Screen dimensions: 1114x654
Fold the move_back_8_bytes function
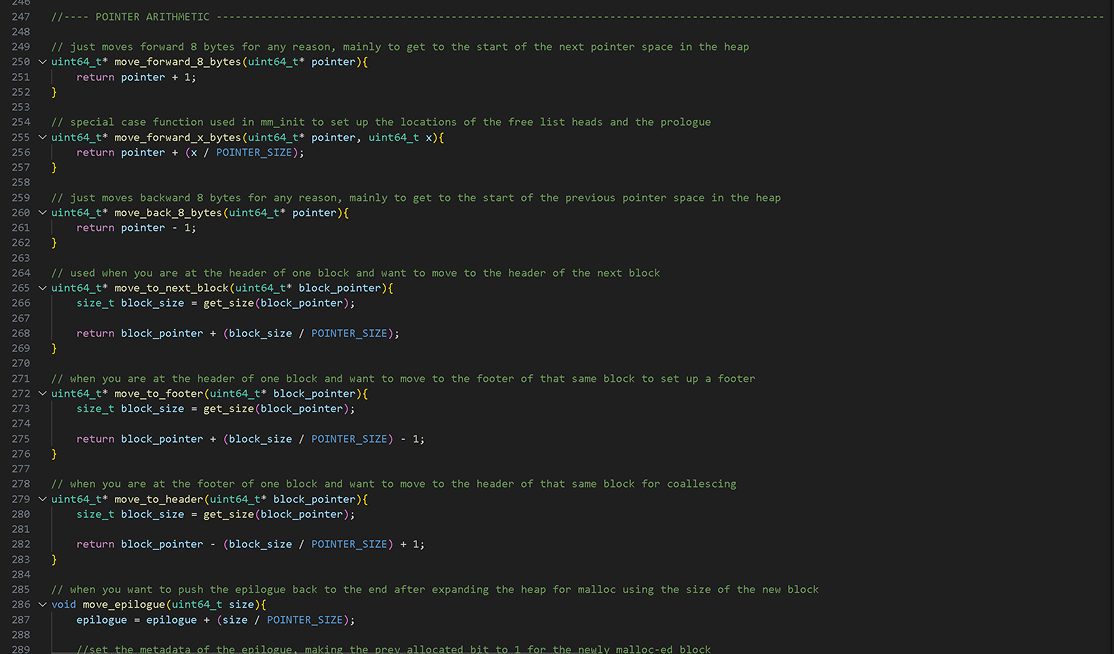pyautogui.click(x=42, y=212)
